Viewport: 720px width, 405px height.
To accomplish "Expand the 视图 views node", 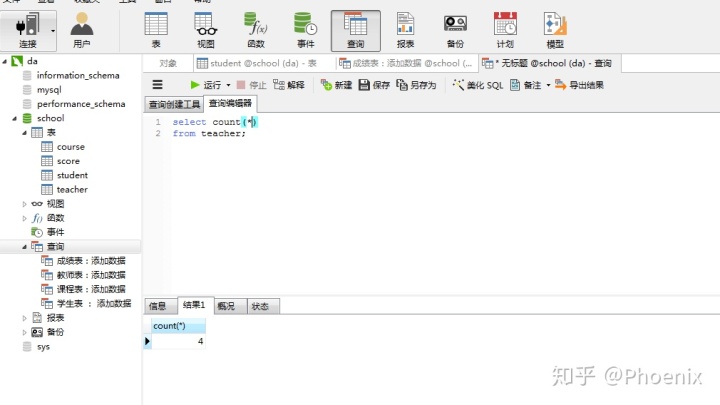I will (x=24, y=204).
